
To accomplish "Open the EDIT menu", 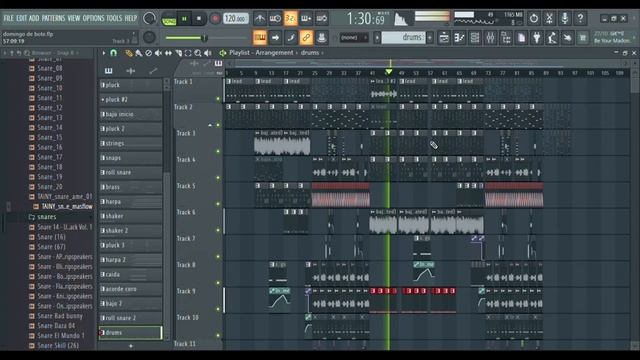I will tap(22, 18).
